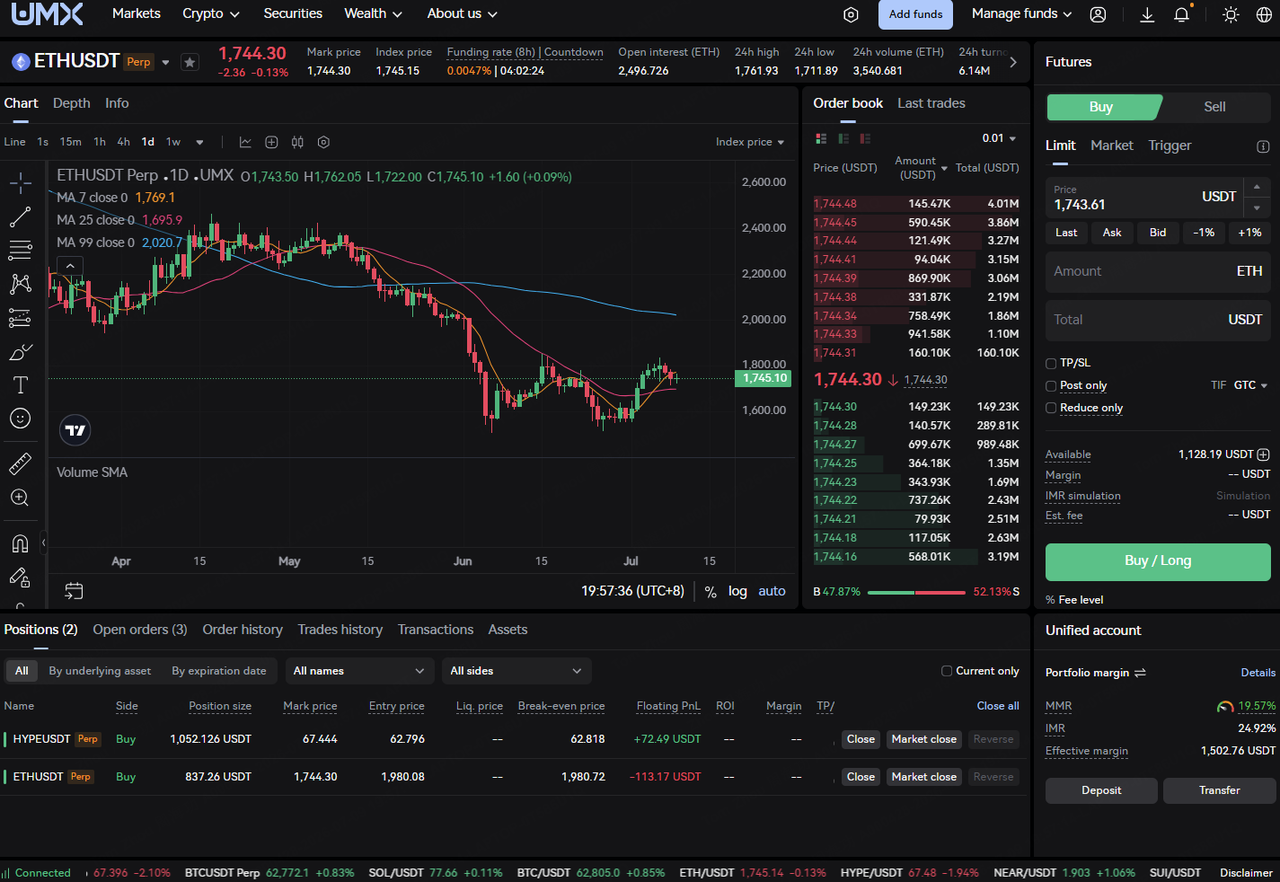1280x882 pixels.
Task: Tick the Reduce only checkbox
Action: pyautogui.click(x=1051, y=408)
